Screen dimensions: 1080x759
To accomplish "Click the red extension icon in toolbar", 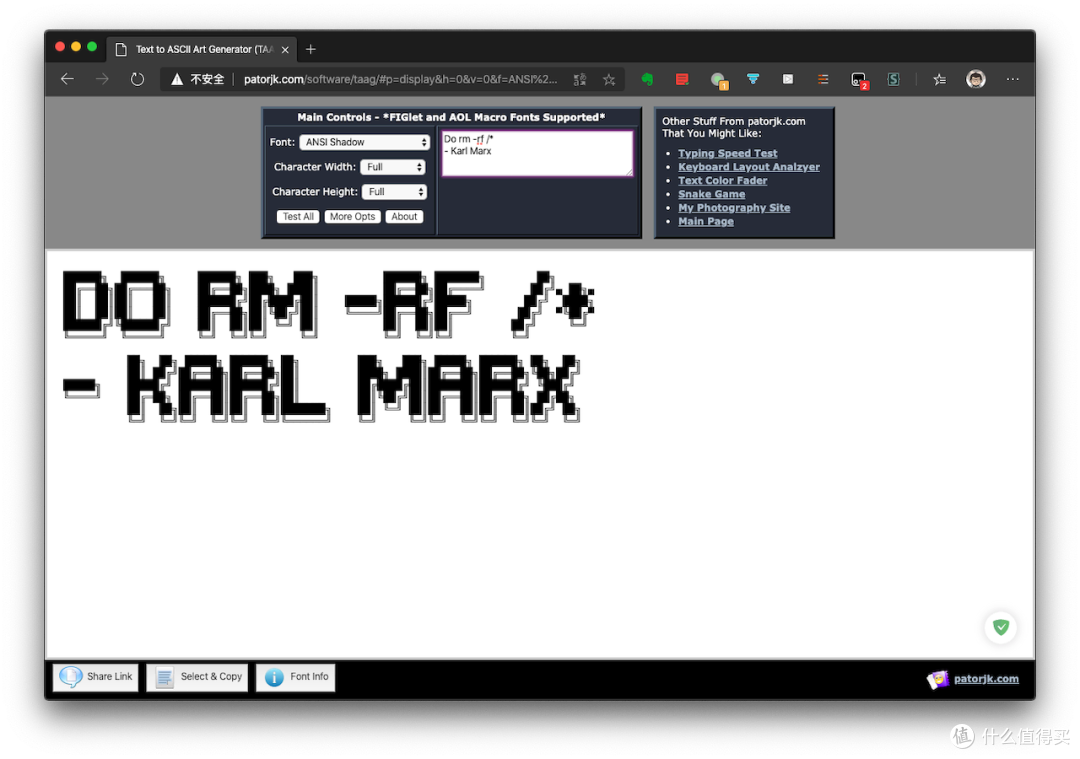I will [682, 79].
